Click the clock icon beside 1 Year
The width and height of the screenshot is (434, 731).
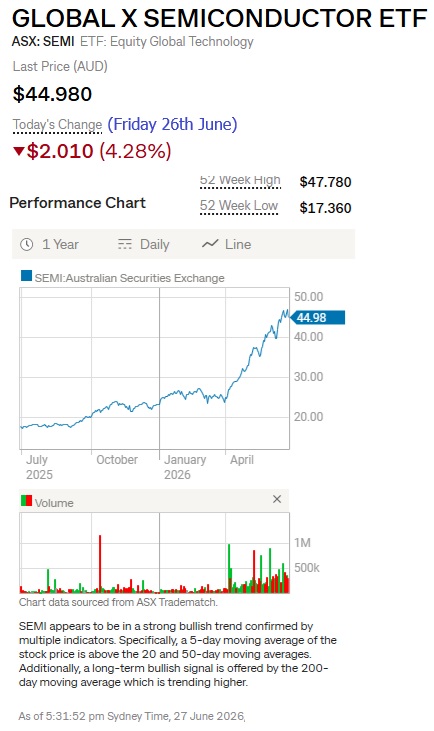[x=27, y=244]
